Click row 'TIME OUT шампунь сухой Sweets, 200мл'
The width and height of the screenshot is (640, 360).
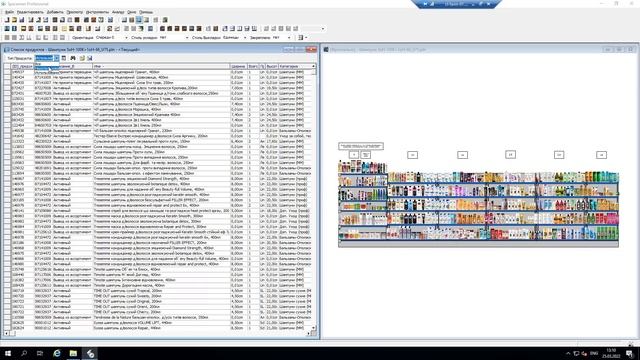[x=161, y=296]
